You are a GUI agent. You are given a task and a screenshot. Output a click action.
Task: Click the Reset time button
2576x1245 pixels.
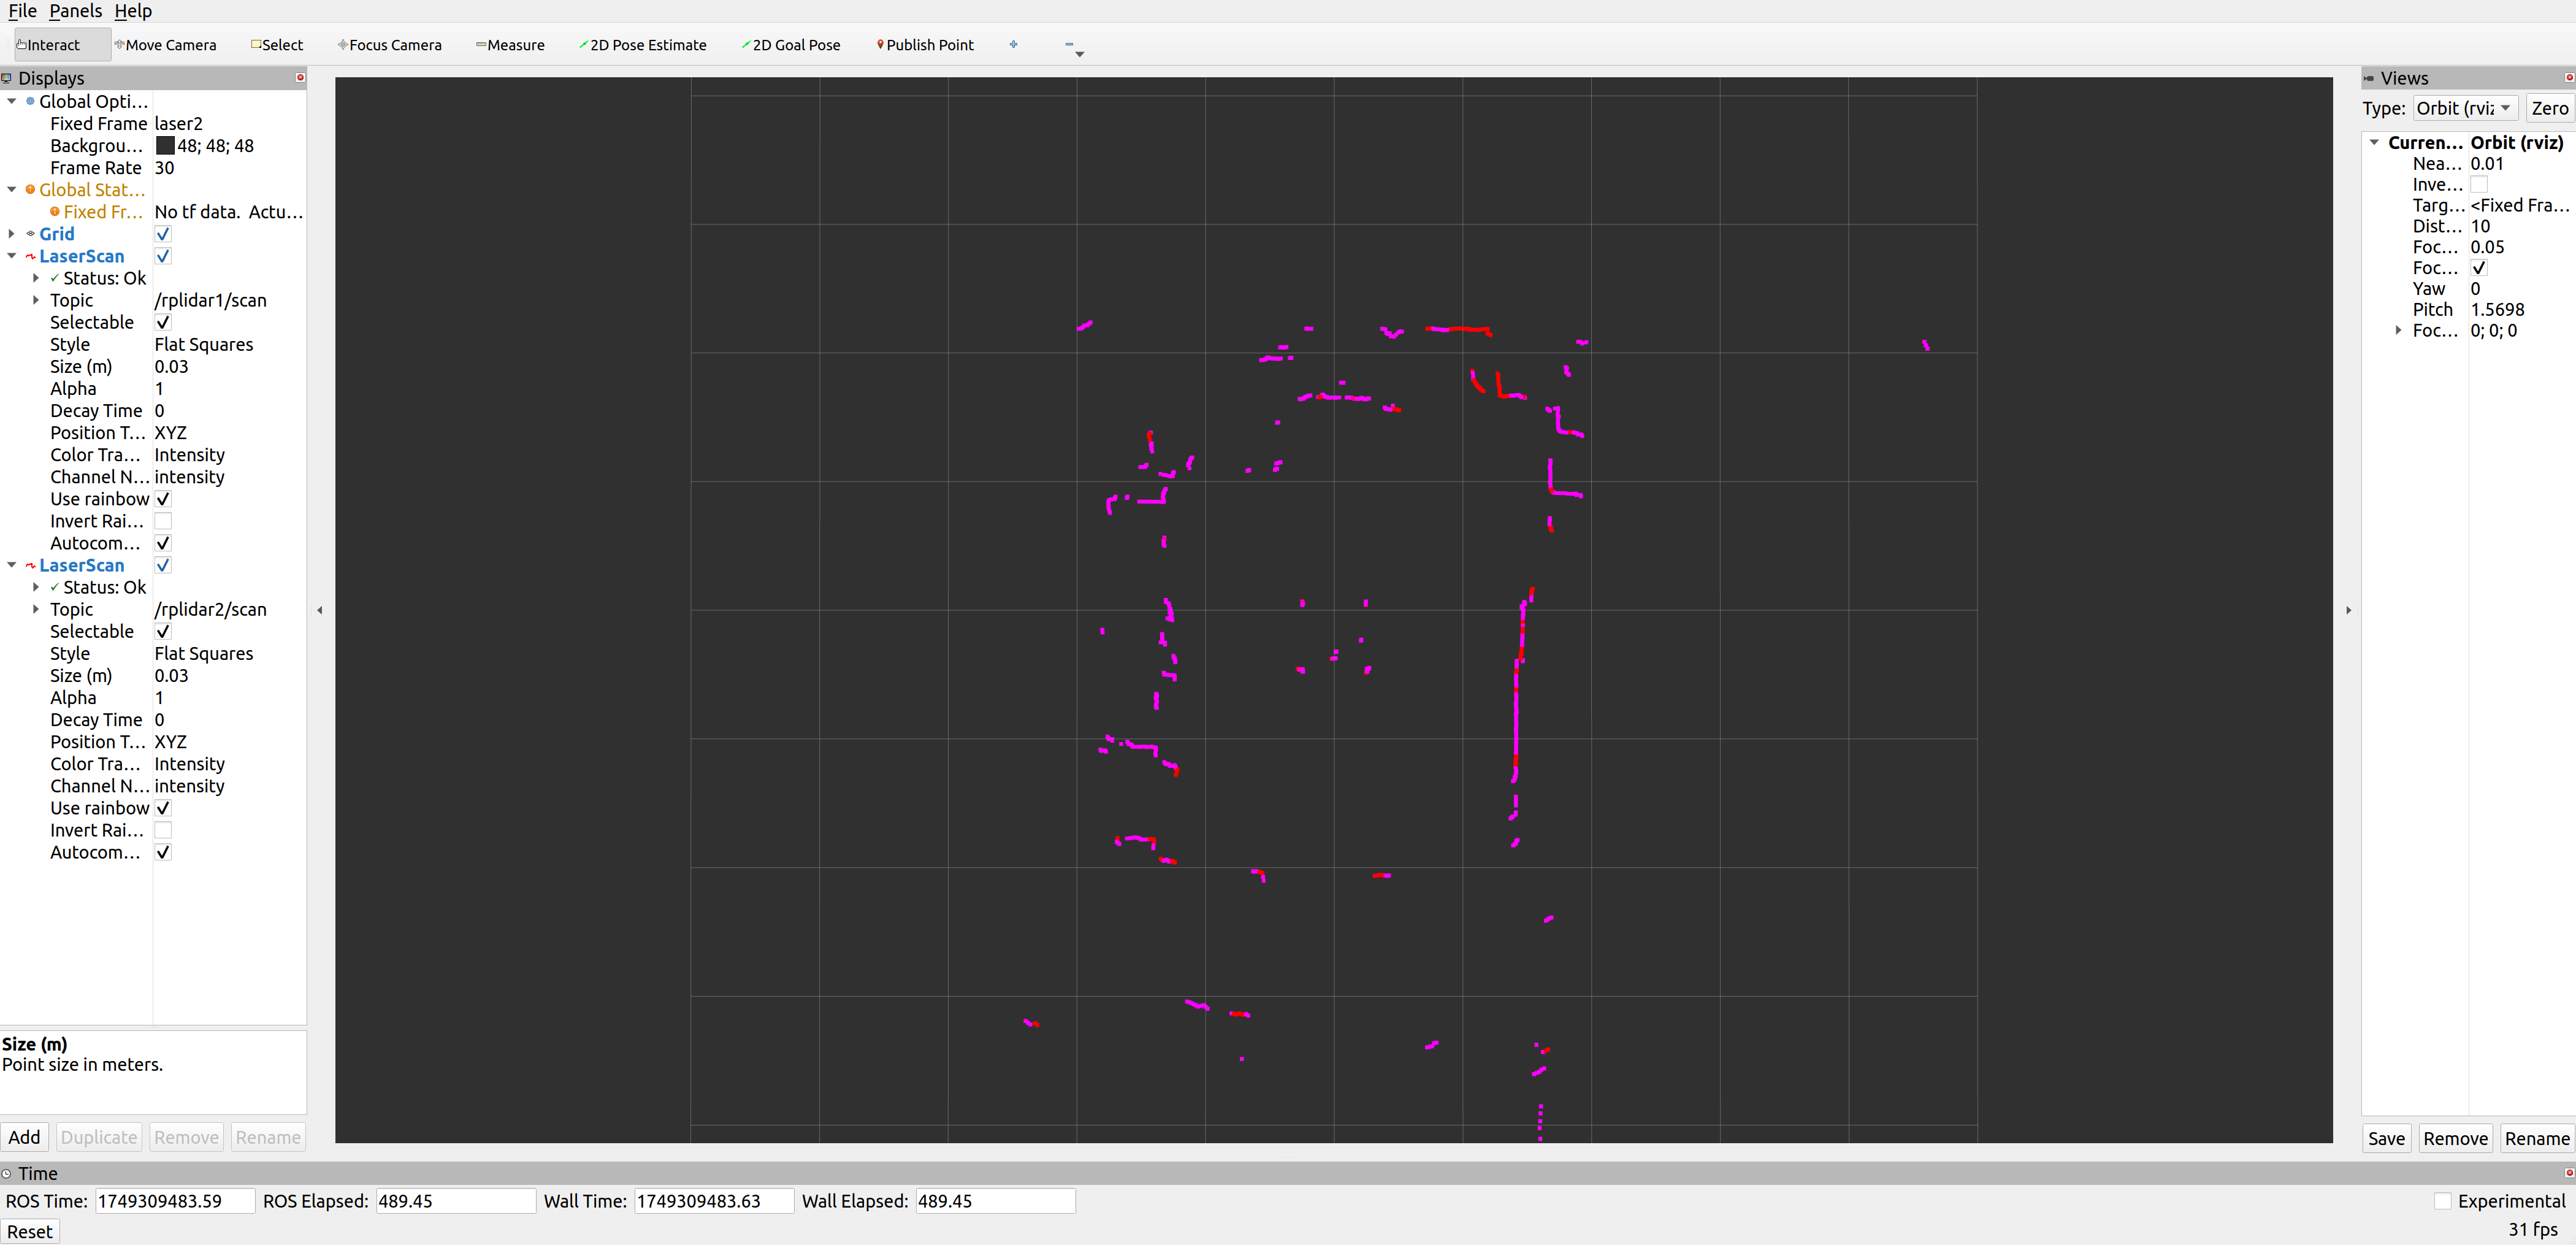[30, 1231]
